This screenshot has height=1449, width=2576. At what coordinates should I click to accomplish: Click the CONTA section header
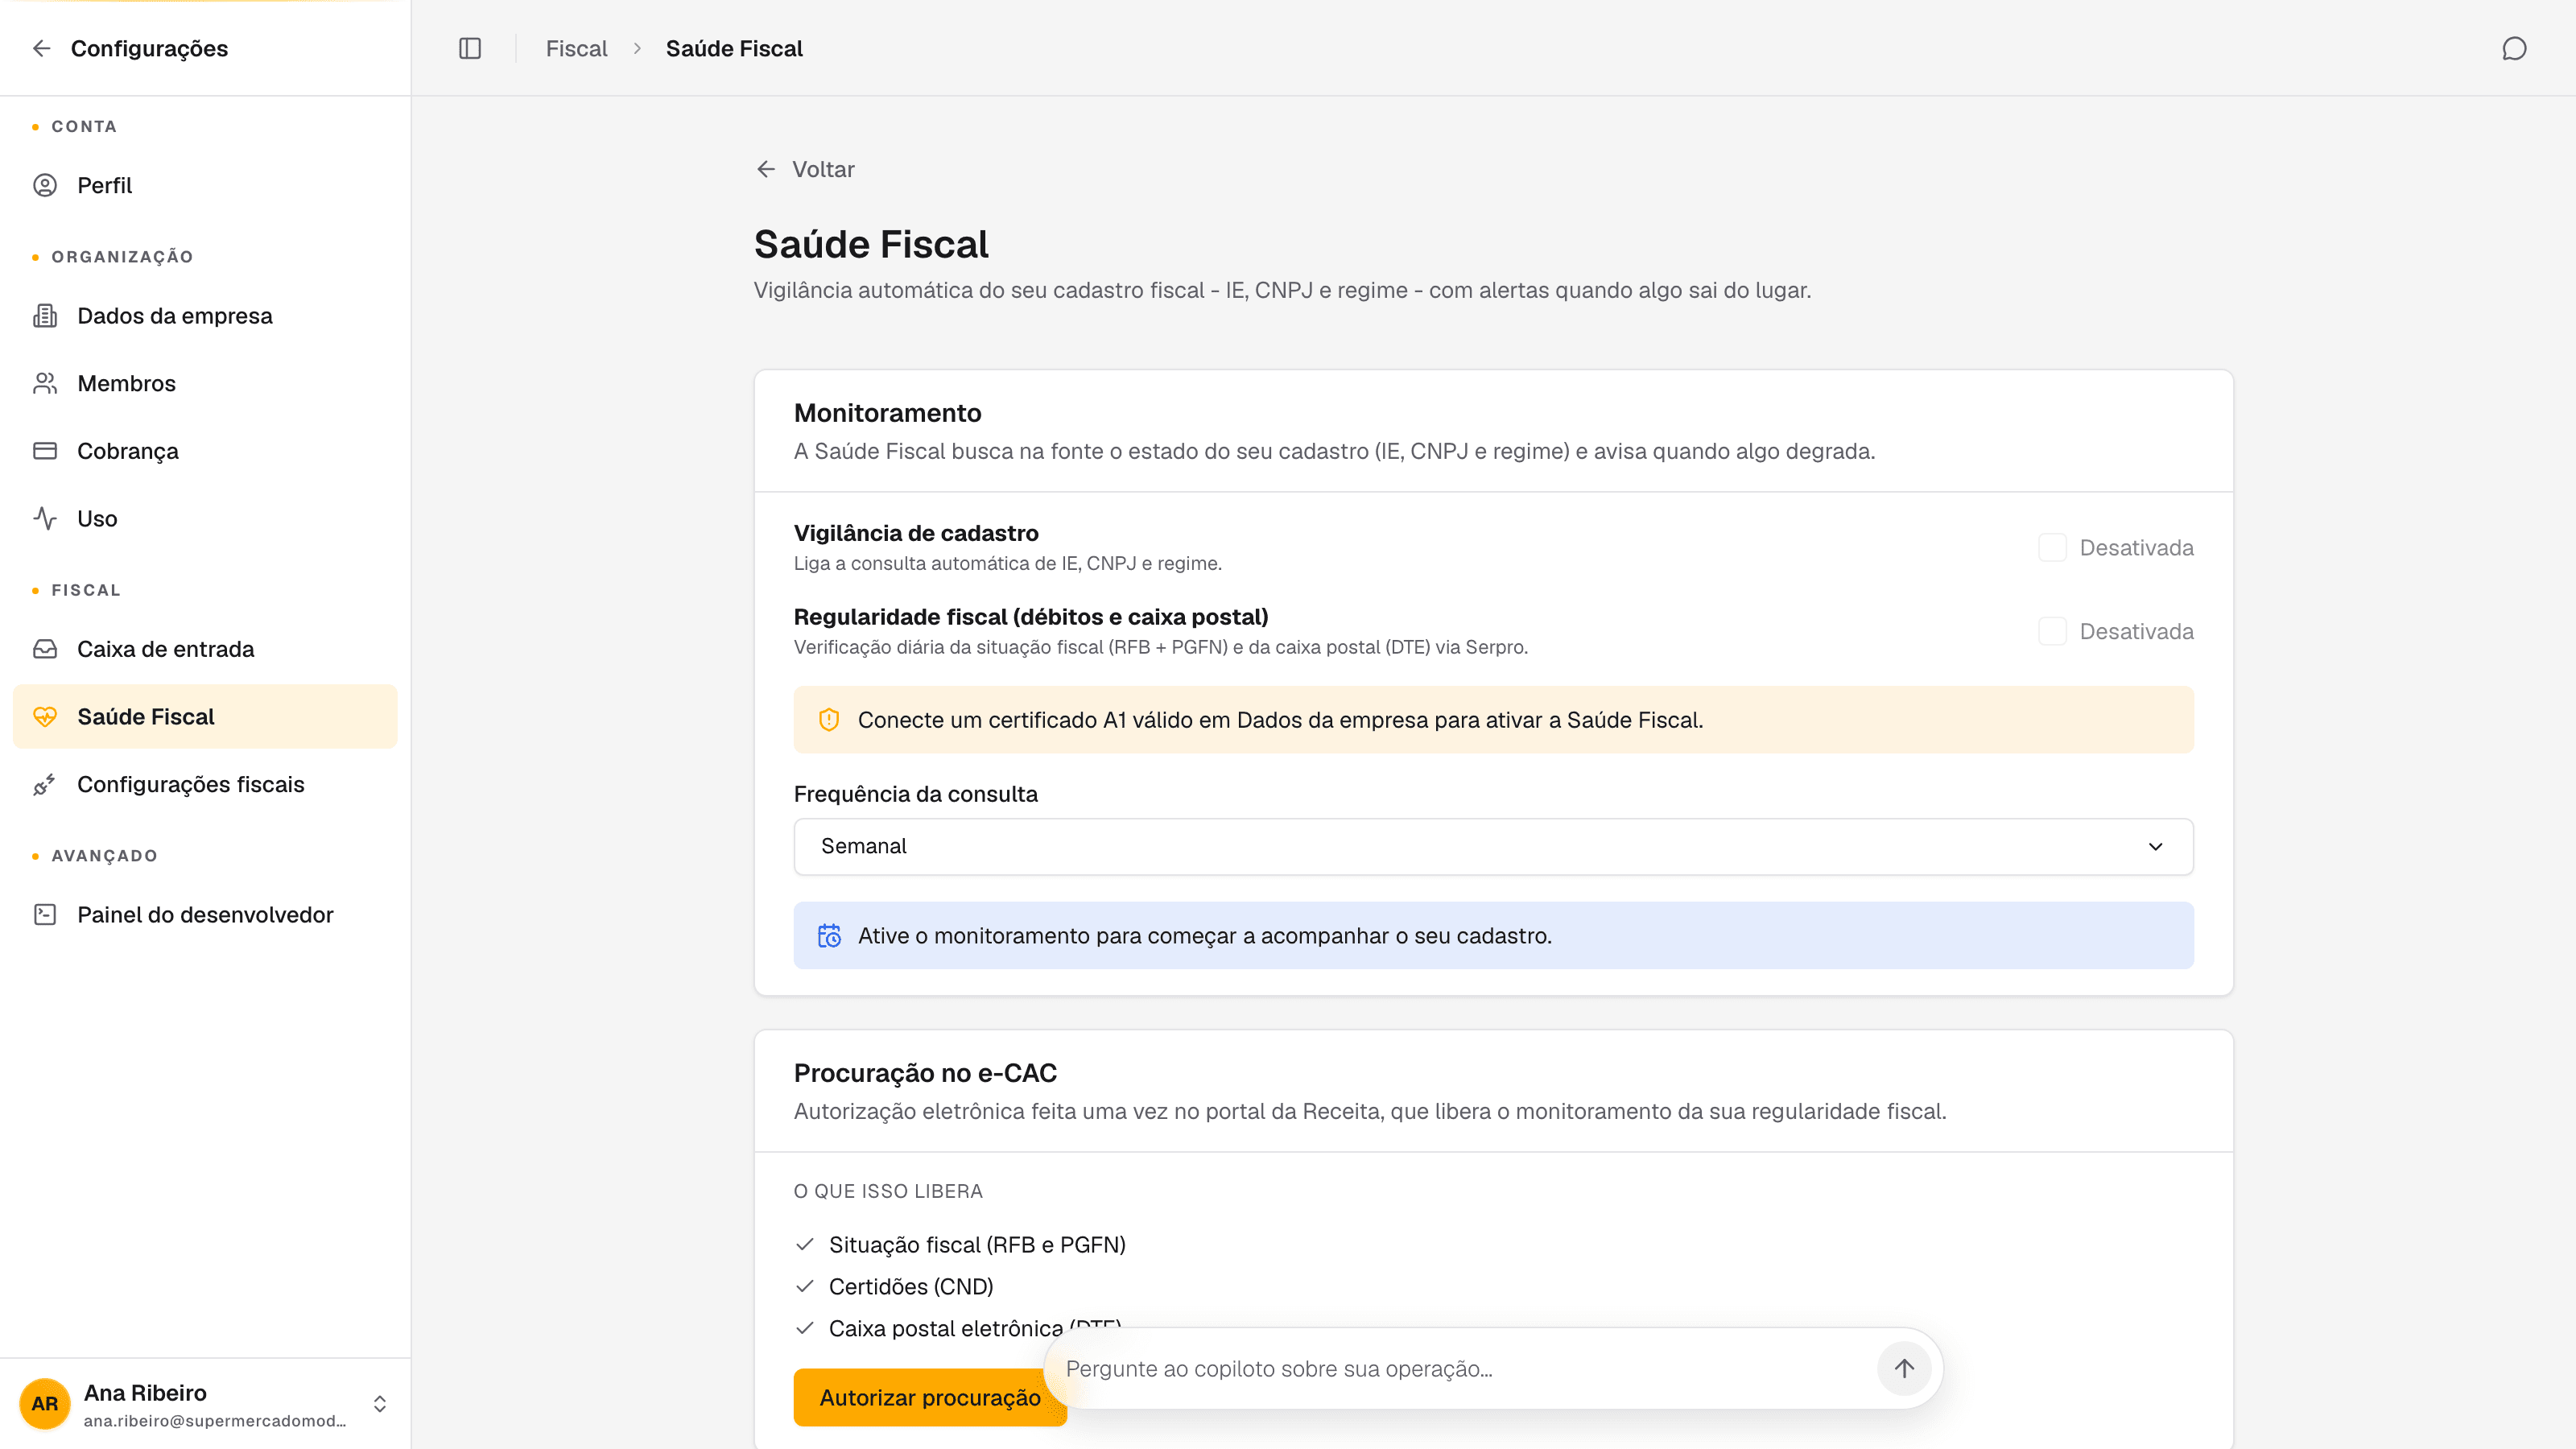click(x=84, y=126)
